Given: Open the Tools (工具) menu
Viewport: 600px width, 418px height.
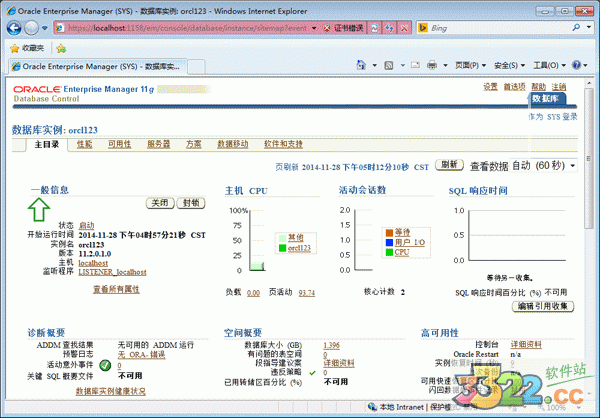Looking at the screenshot, I should (x=549, y=65).
